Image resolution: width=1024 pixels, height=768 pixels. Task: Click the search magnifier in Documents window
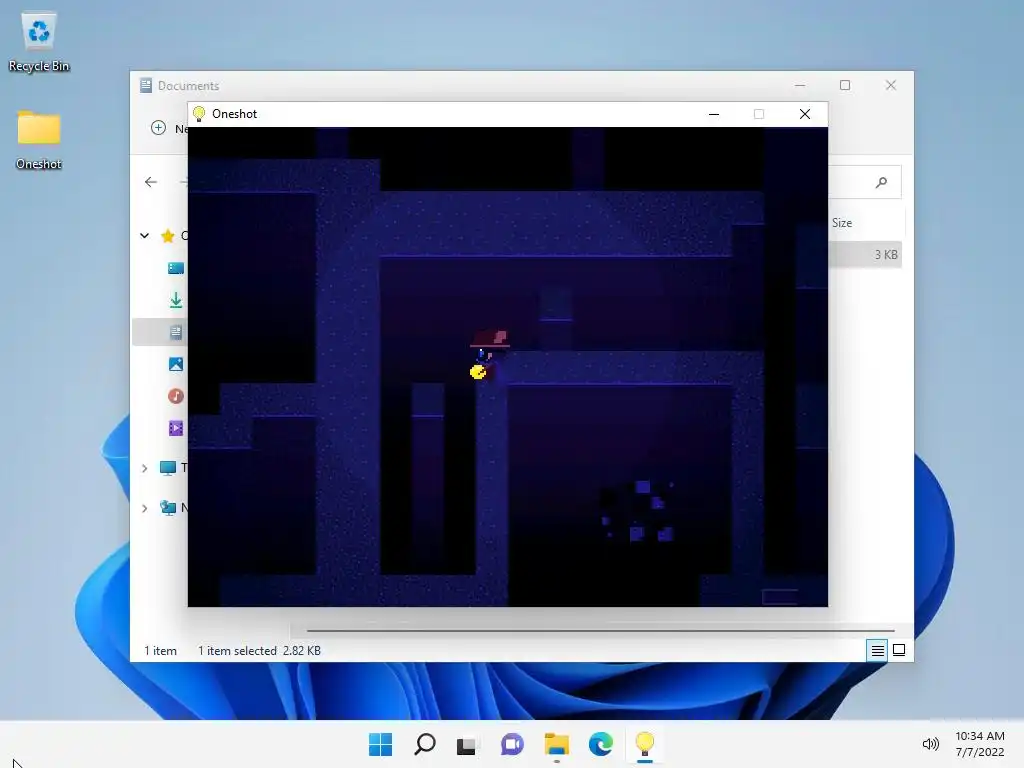(x=881, y=182)
